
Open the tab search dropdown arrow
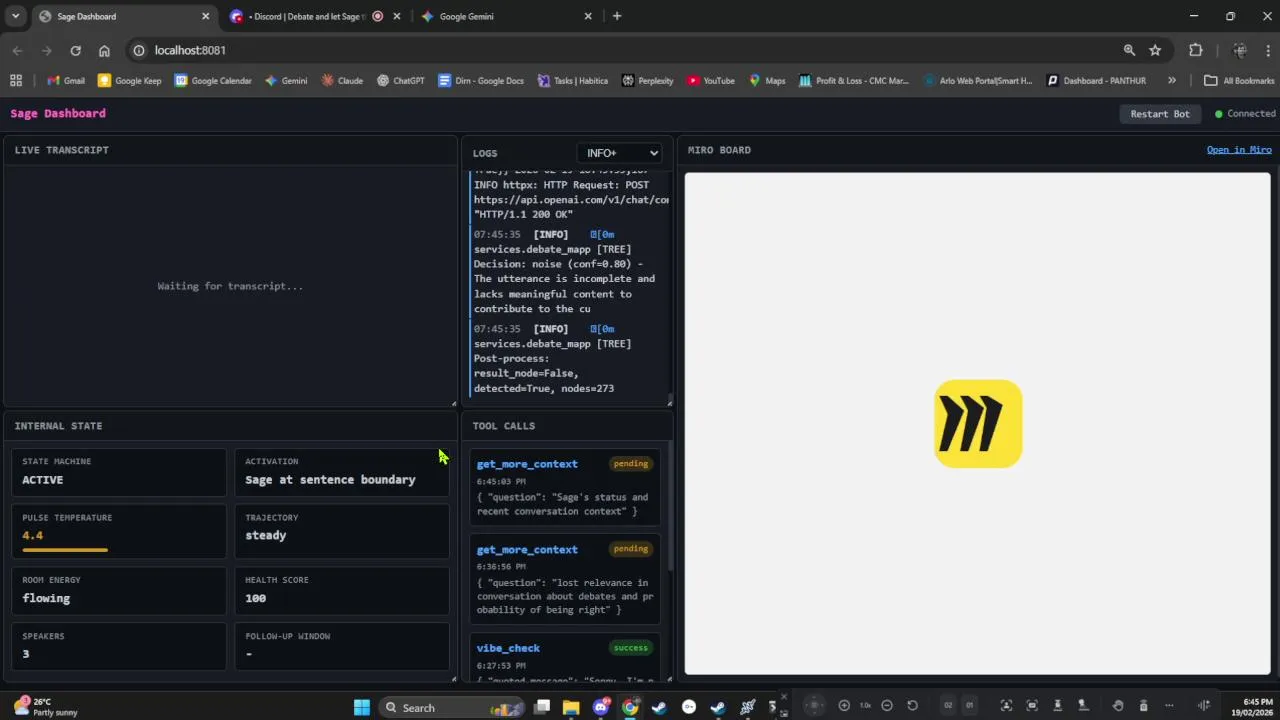[x=15, y=16]
